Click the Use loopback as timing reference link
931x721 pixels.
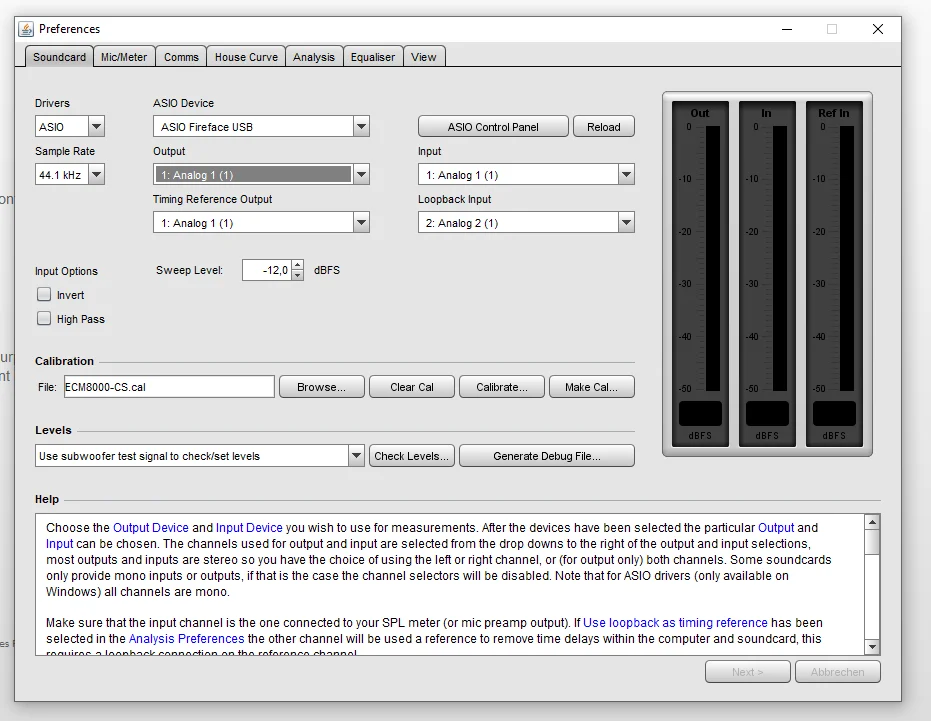pyautogui.click(x=675, y=622)
